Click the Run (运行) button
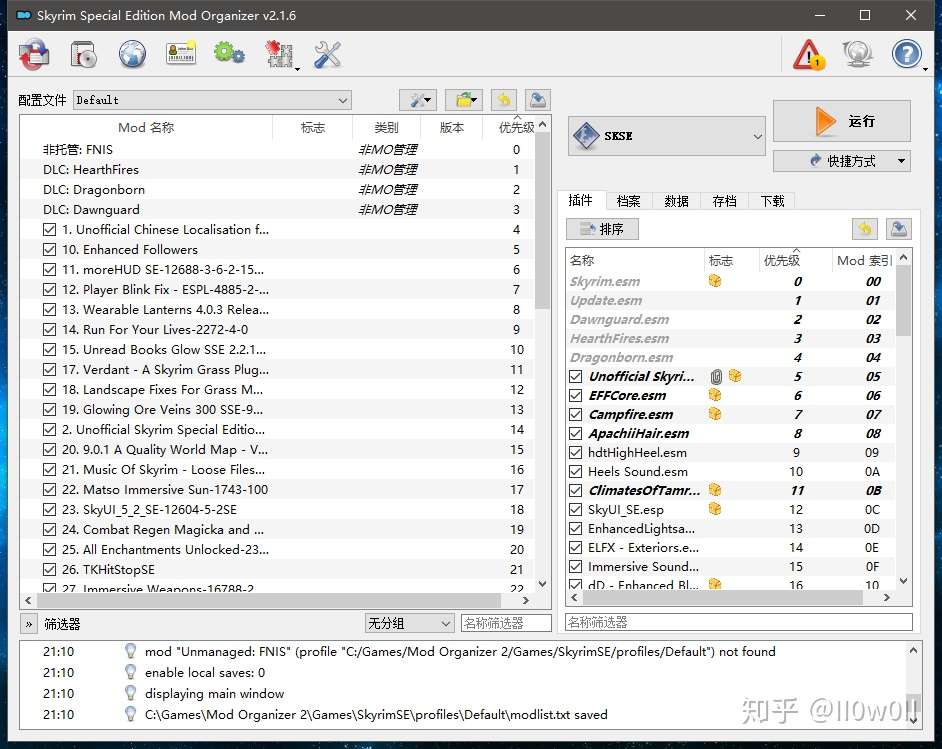The image size is (942, 749). 842,121
